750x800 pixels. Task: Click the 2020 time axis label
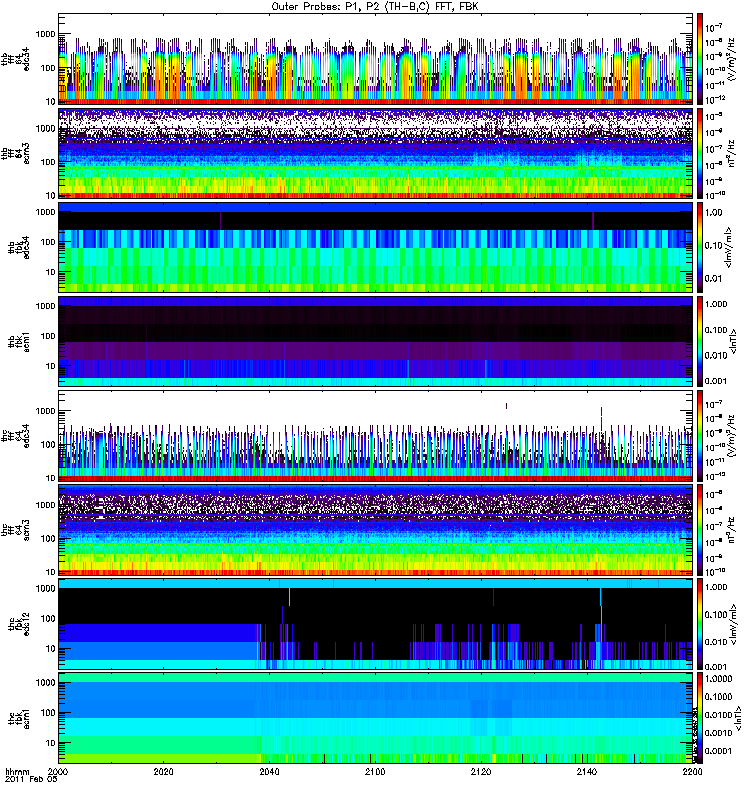(x=165, y=774)
